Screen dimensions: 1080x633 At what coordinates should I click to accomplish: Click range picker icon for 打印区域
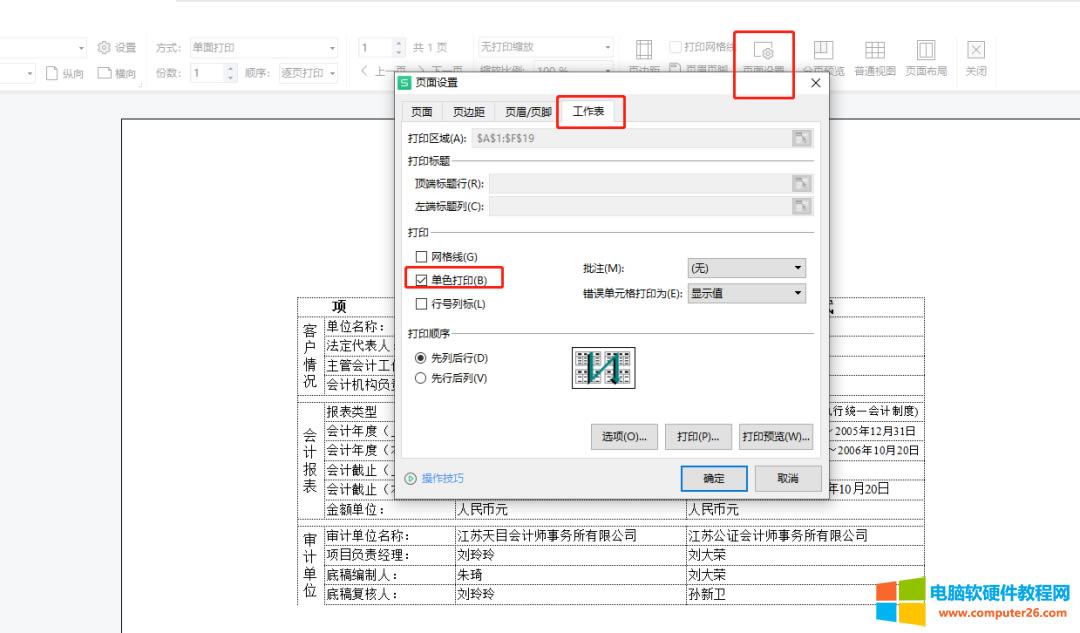click(801, 138)
